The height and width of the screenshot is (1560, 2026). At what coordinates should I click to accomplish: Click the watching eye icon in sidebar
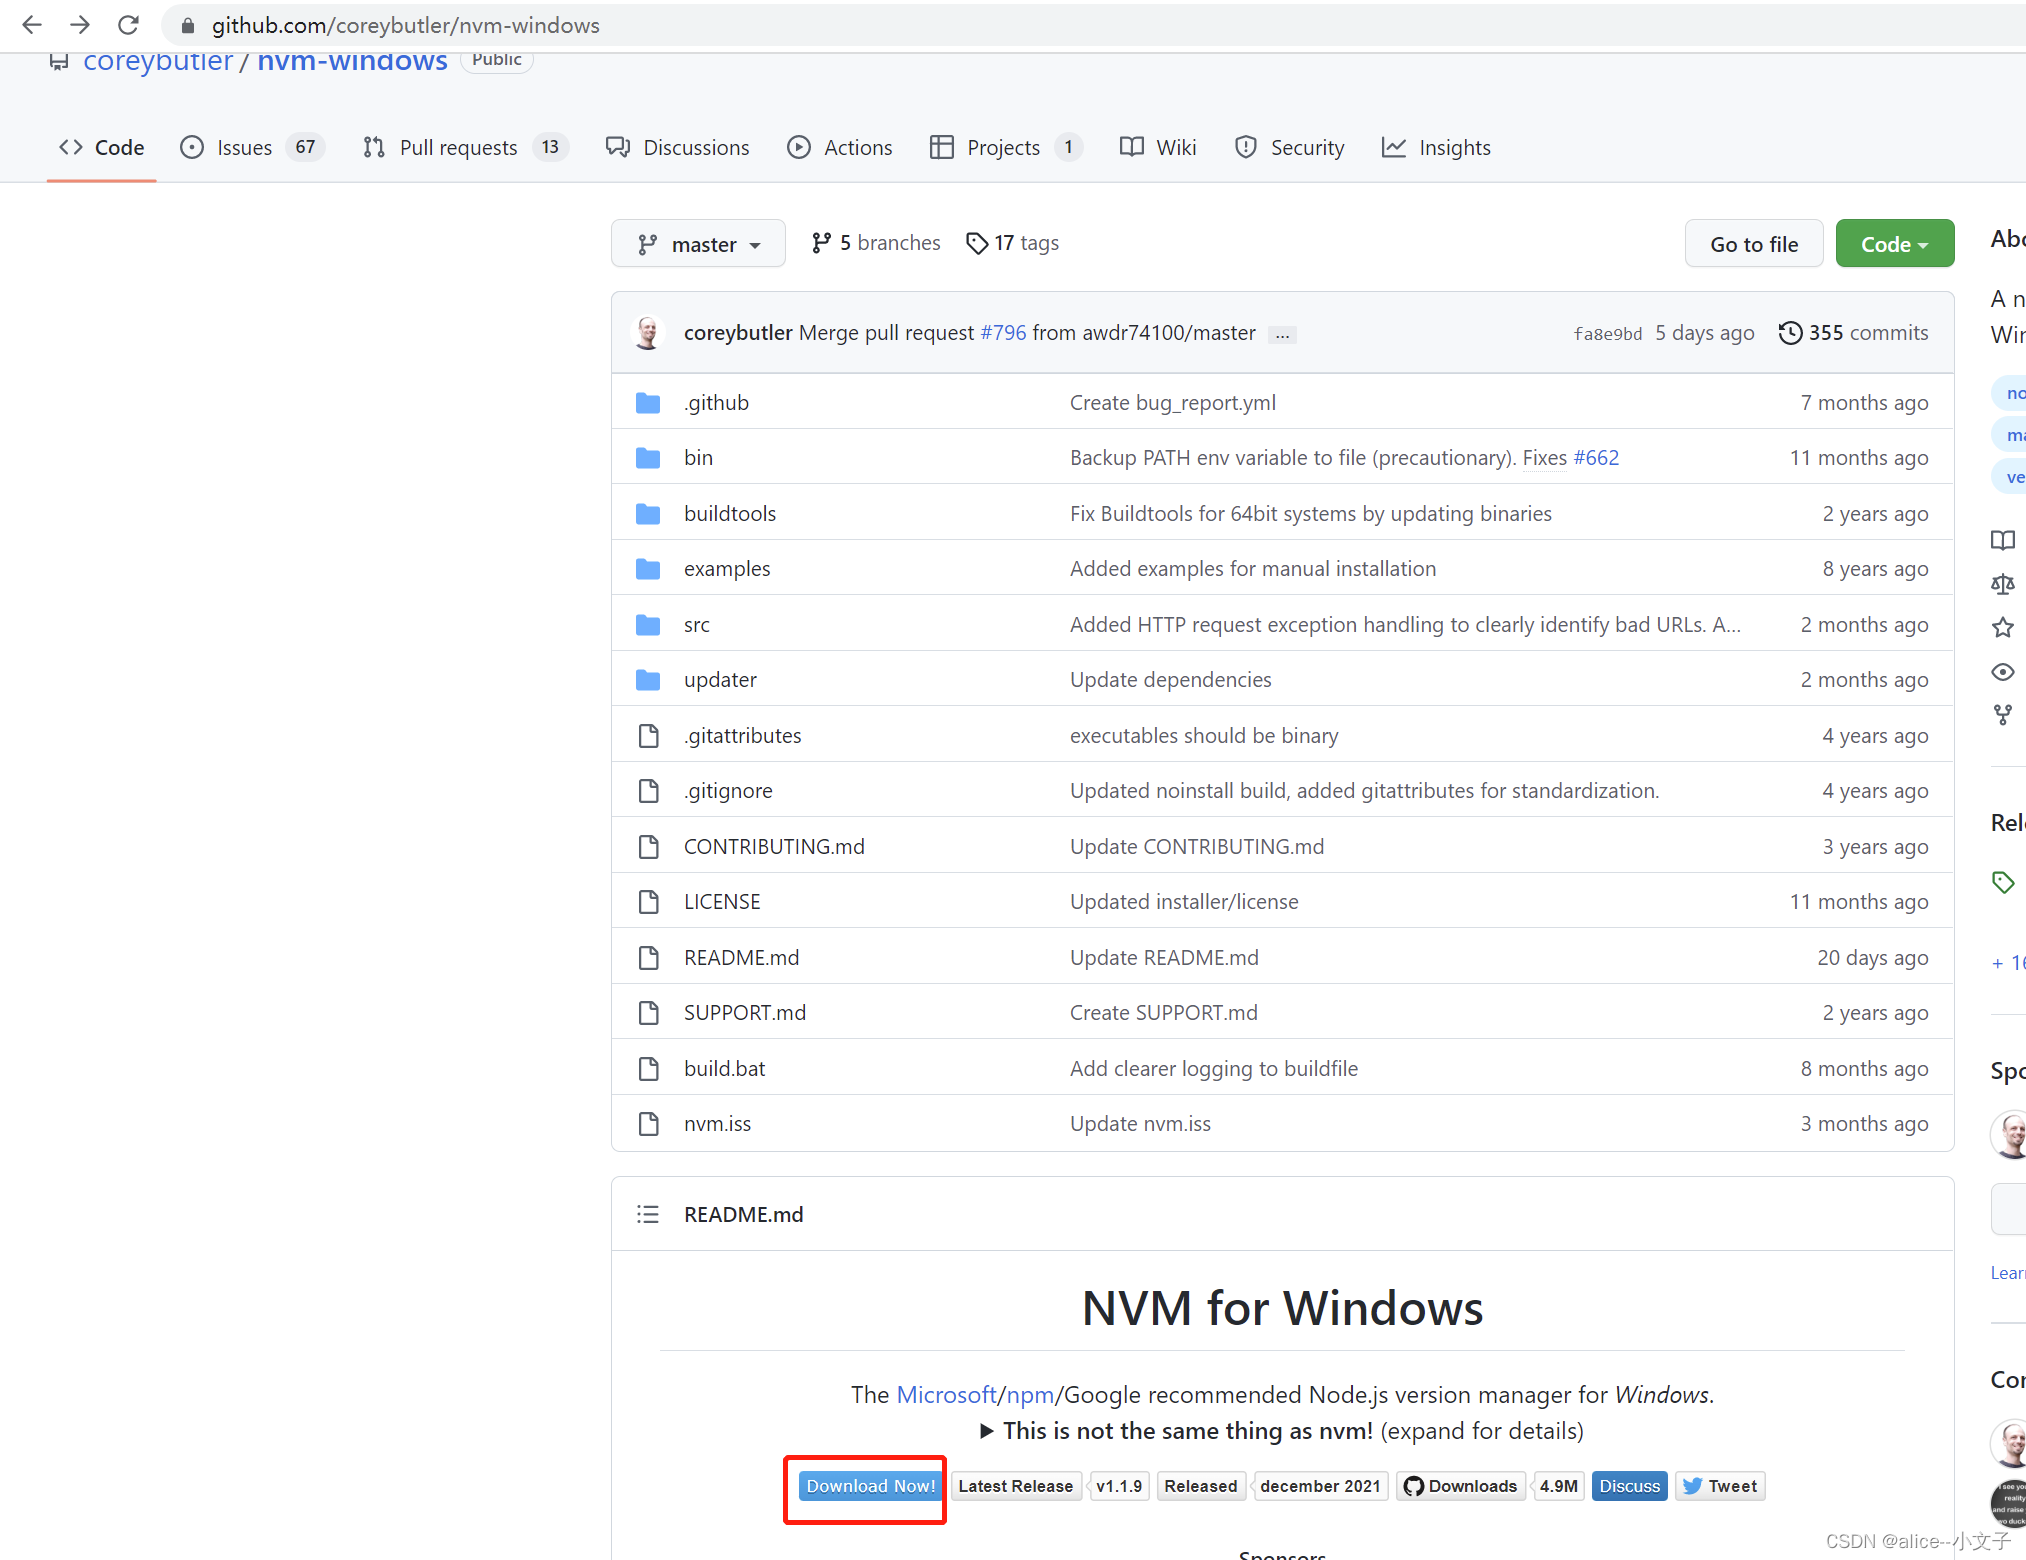(2002, 672)
